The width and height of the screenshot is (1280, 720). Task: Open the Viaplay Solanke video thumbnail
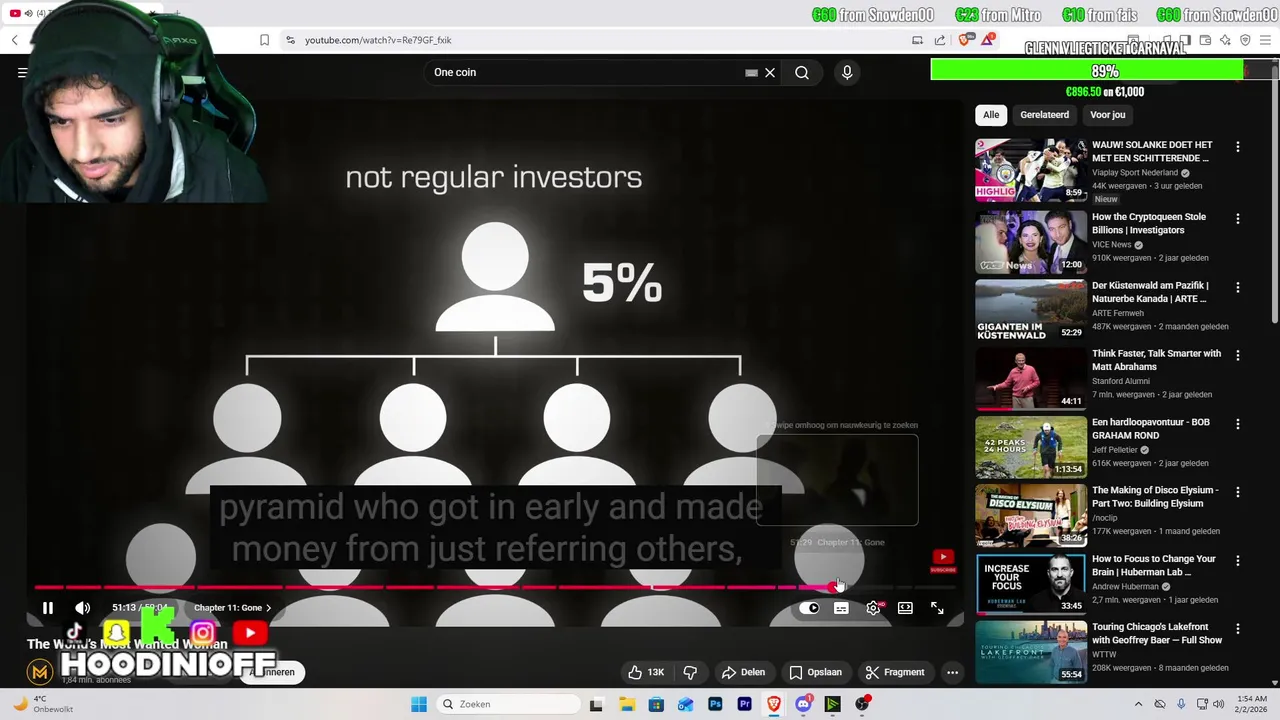coord(1031,170)
